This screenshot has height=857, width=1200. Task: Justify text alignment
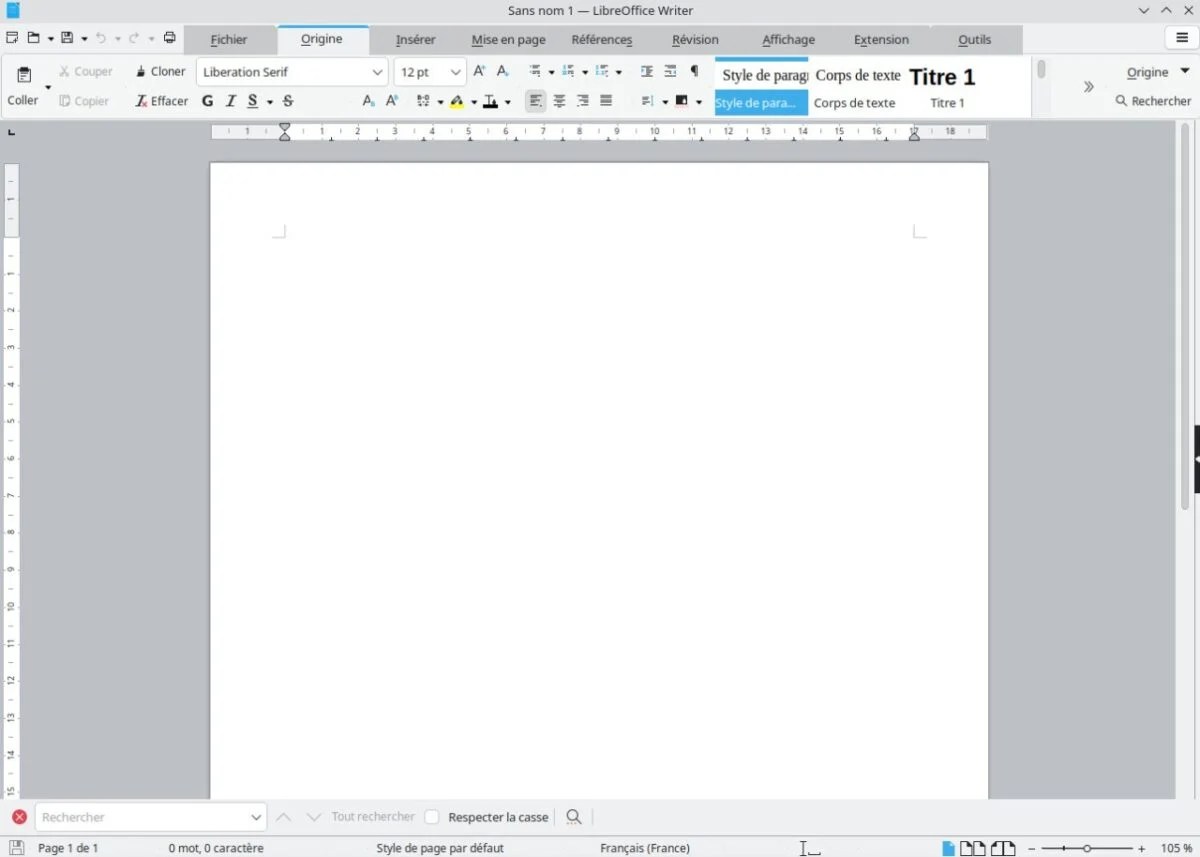click(x=606, y=101)
